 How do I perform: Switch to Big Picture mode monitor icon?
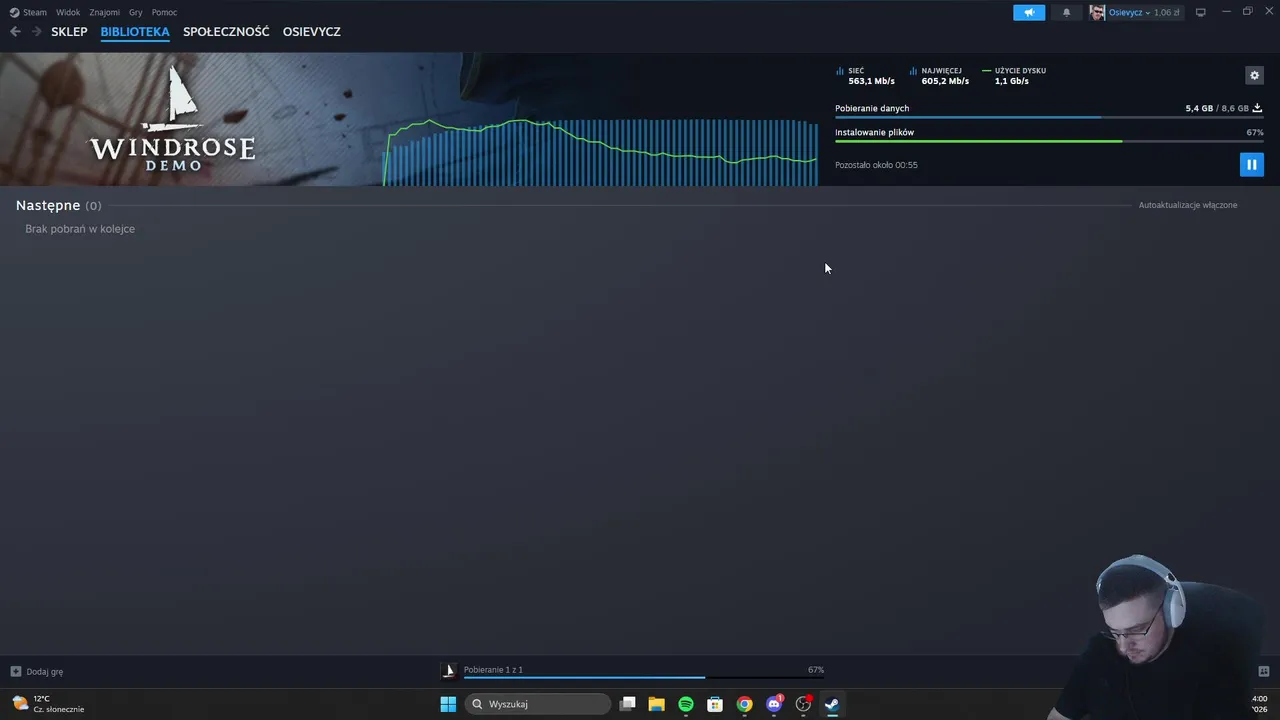coord(1201,12)
